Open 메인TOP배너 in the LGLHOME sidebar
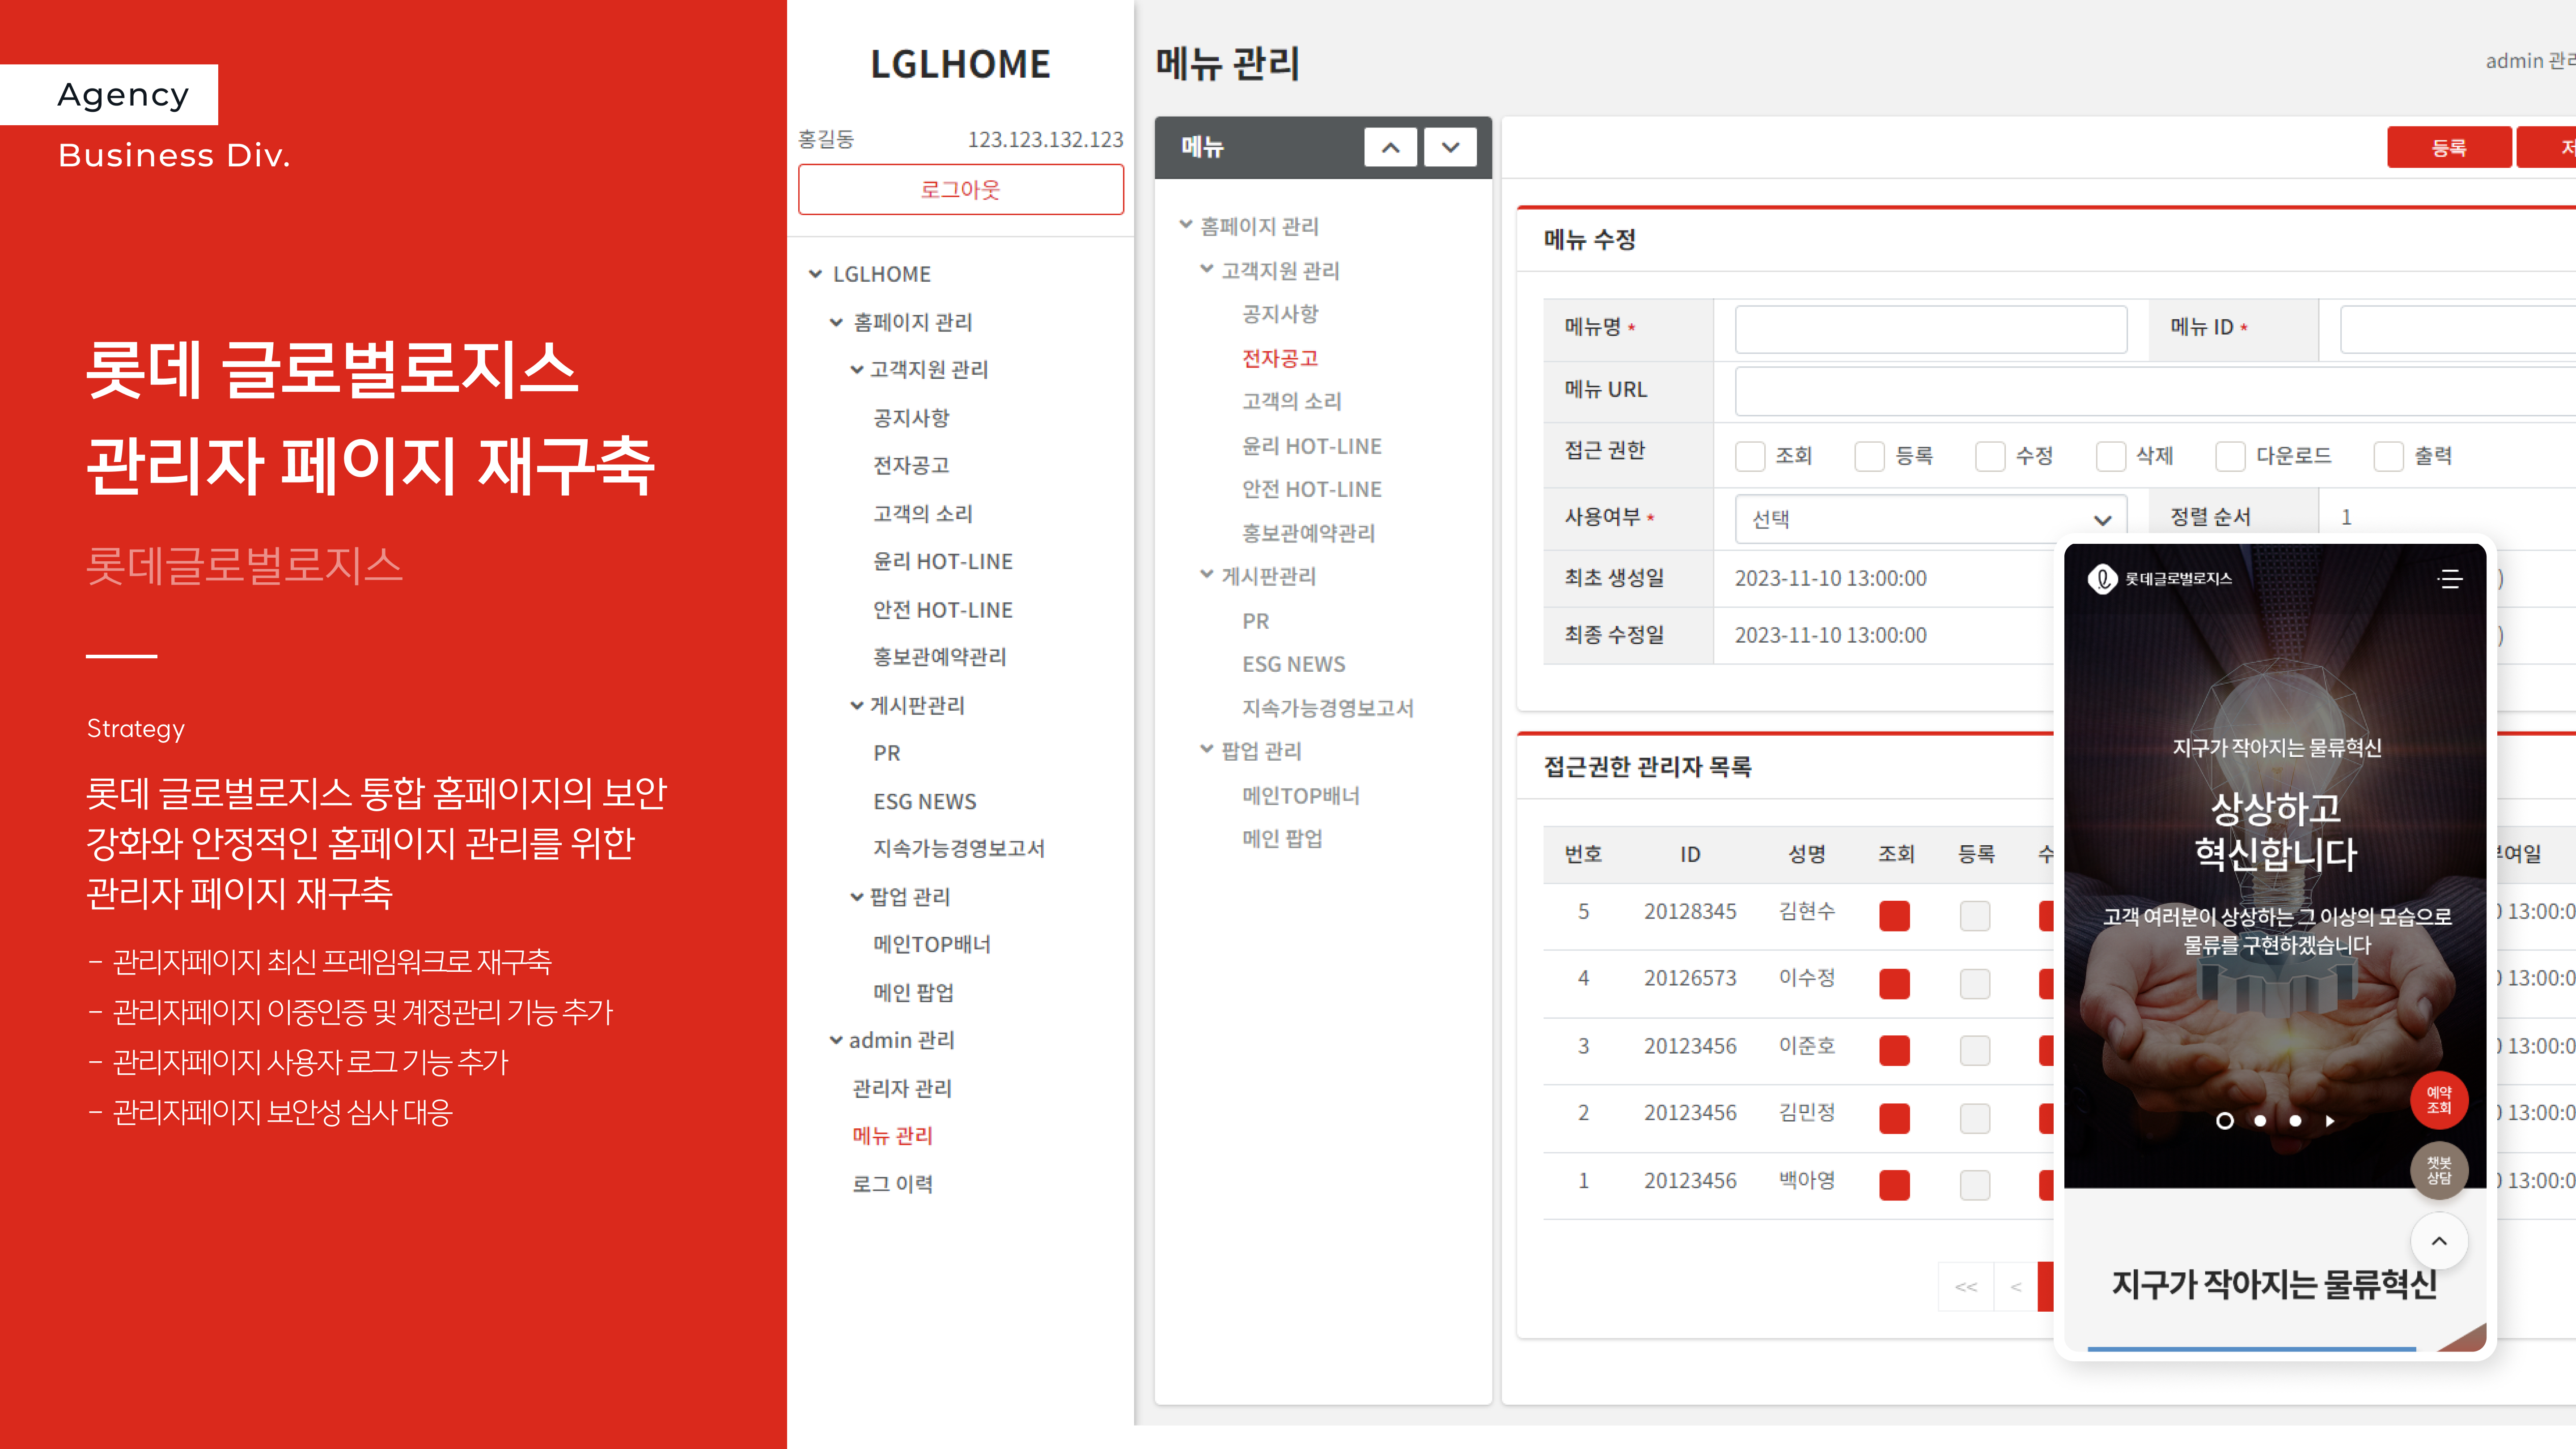This screenshot has height=1449, width=2576. pyautogui.click(x=931, y=944)
